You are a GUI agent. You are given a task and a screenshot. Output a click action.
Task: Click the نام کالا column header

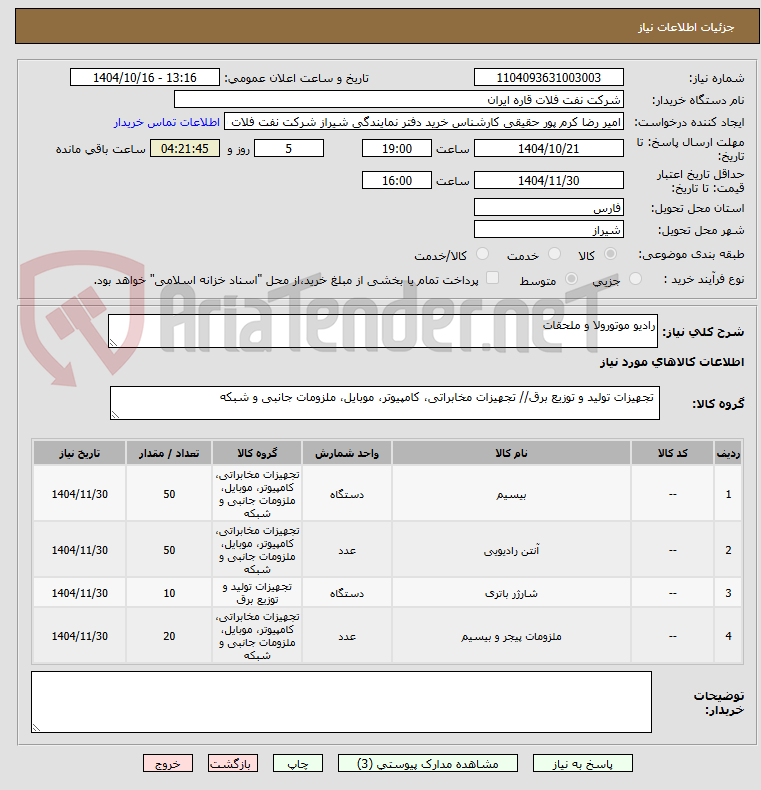tap(511, 453)
